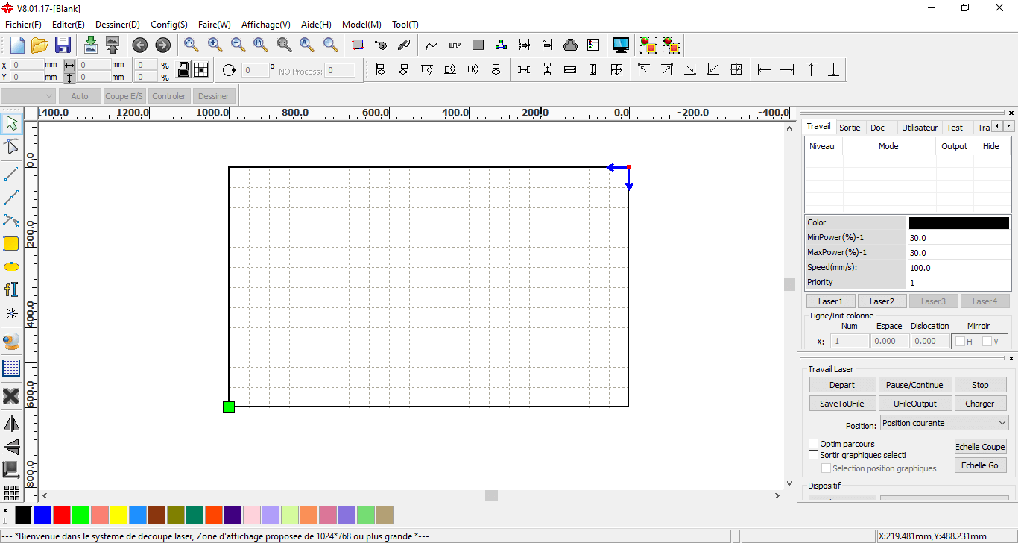Select the ellipse drawing tool
1024x543 pixels.
tap(11, 266)
